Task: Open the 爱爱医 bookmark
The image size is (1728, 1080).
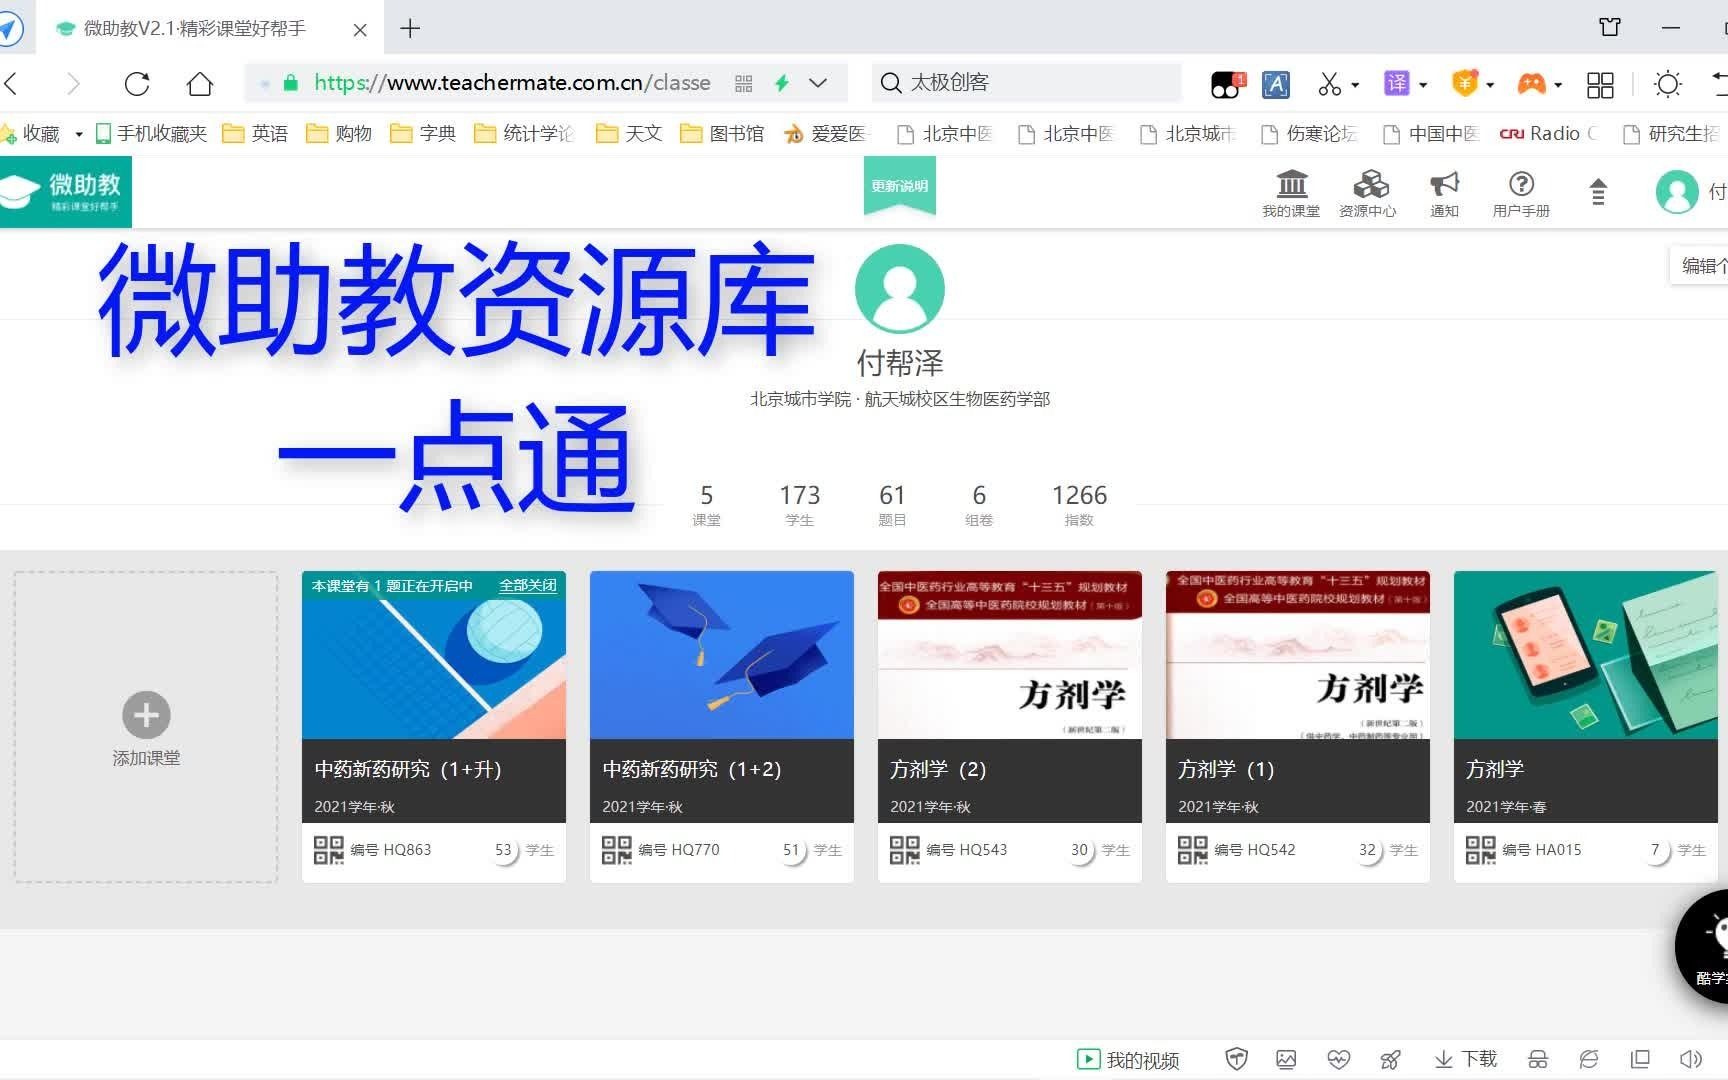Action: pyautogui.click(x=827, y=134)
